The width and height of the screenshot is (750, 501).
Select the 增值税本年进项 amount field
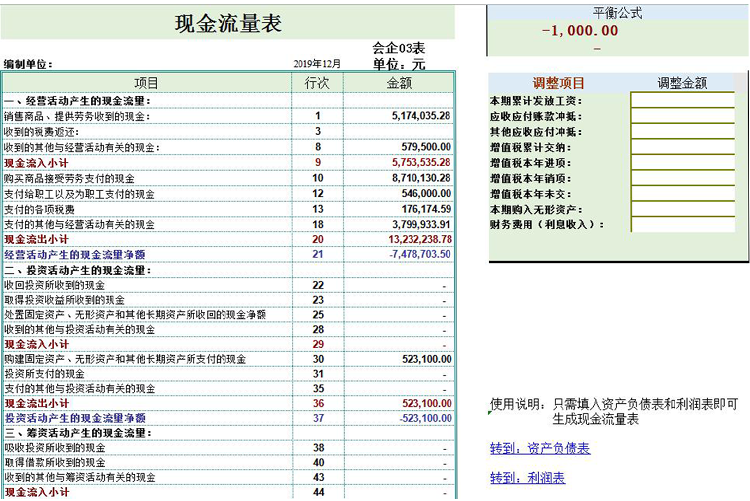tap(683, 162)
